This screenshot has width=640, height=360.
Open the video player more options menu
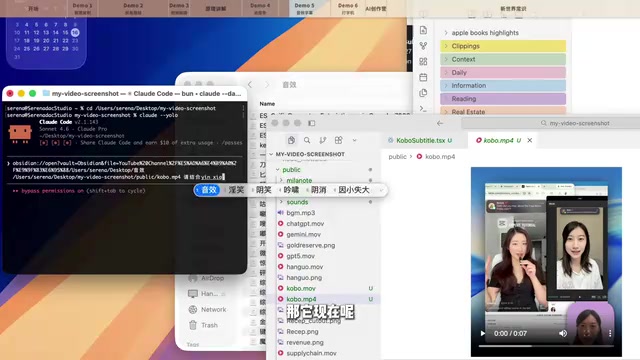[x=610, y=333]
